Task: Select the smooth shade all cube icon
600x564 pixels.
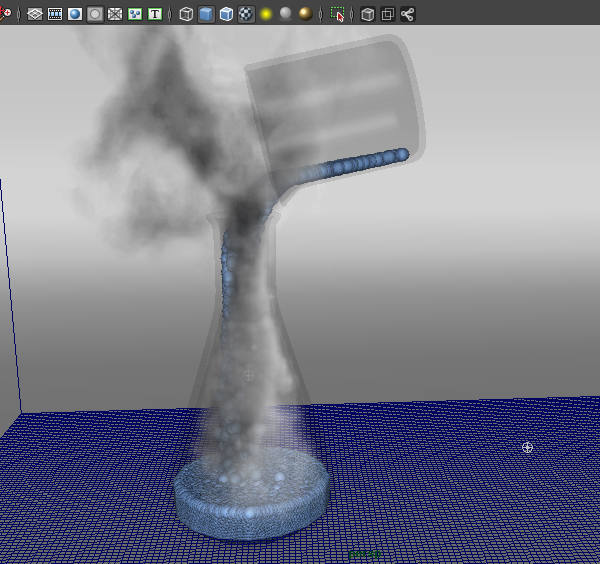Action: click(x=206, y=15)
